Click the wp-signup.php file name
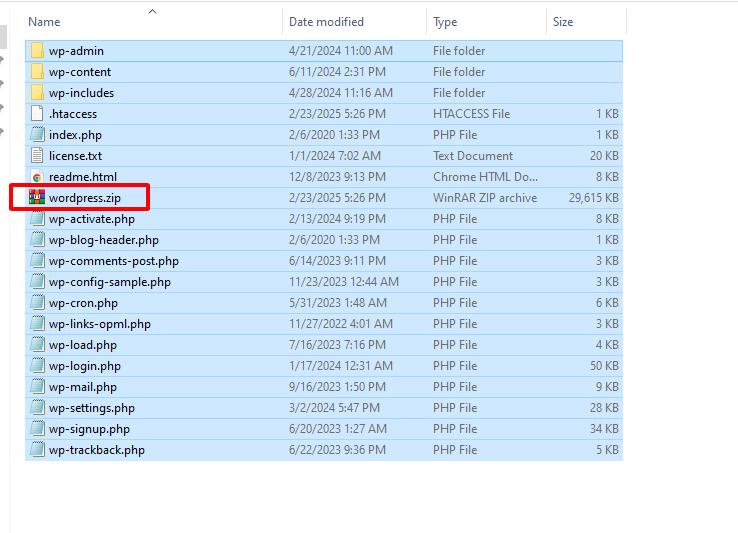 point(89,429)
